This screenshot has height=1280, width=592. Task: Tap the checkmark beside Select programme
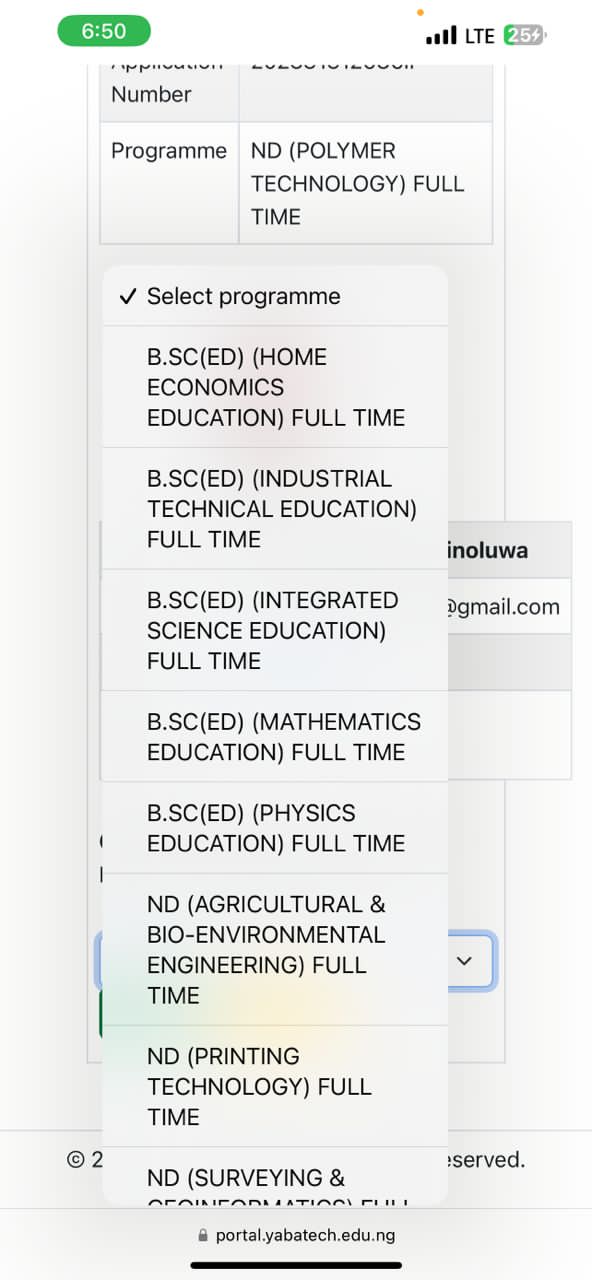(x=127, y=296)
